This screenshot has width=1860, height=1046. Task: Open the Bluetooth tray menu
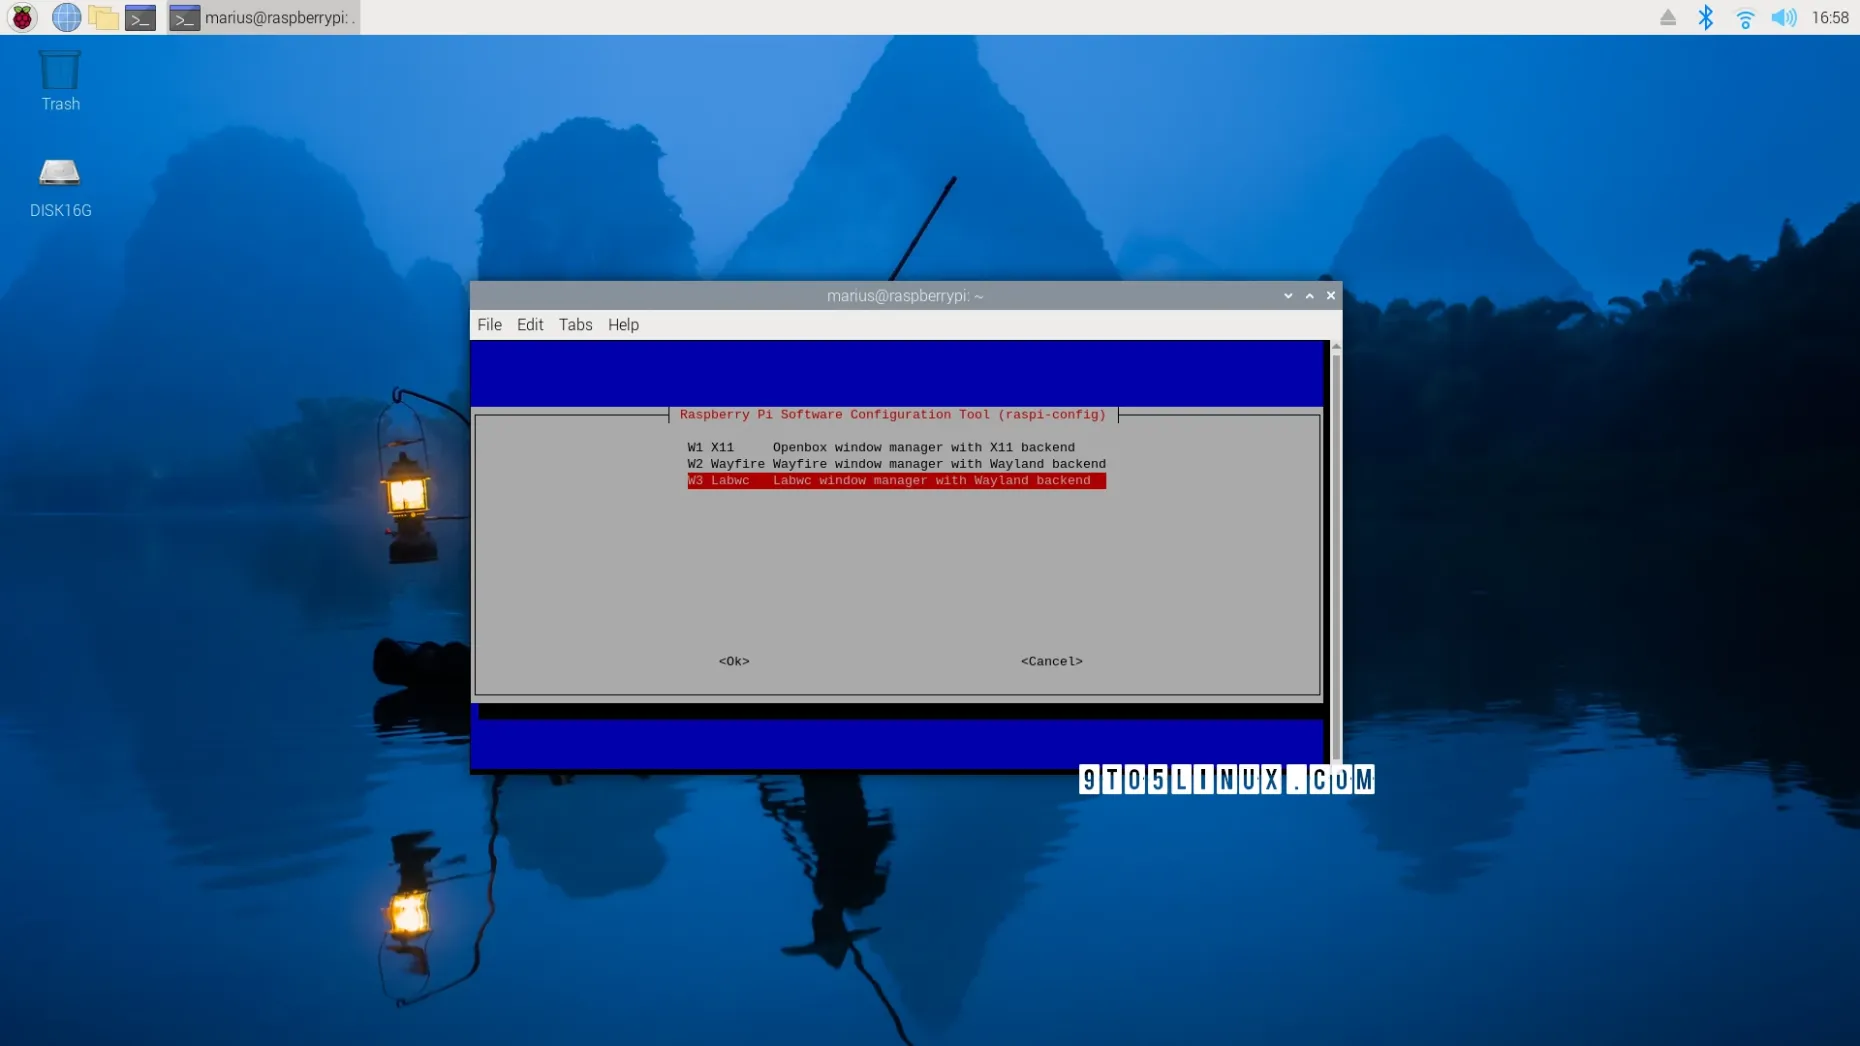point(1706,17)
